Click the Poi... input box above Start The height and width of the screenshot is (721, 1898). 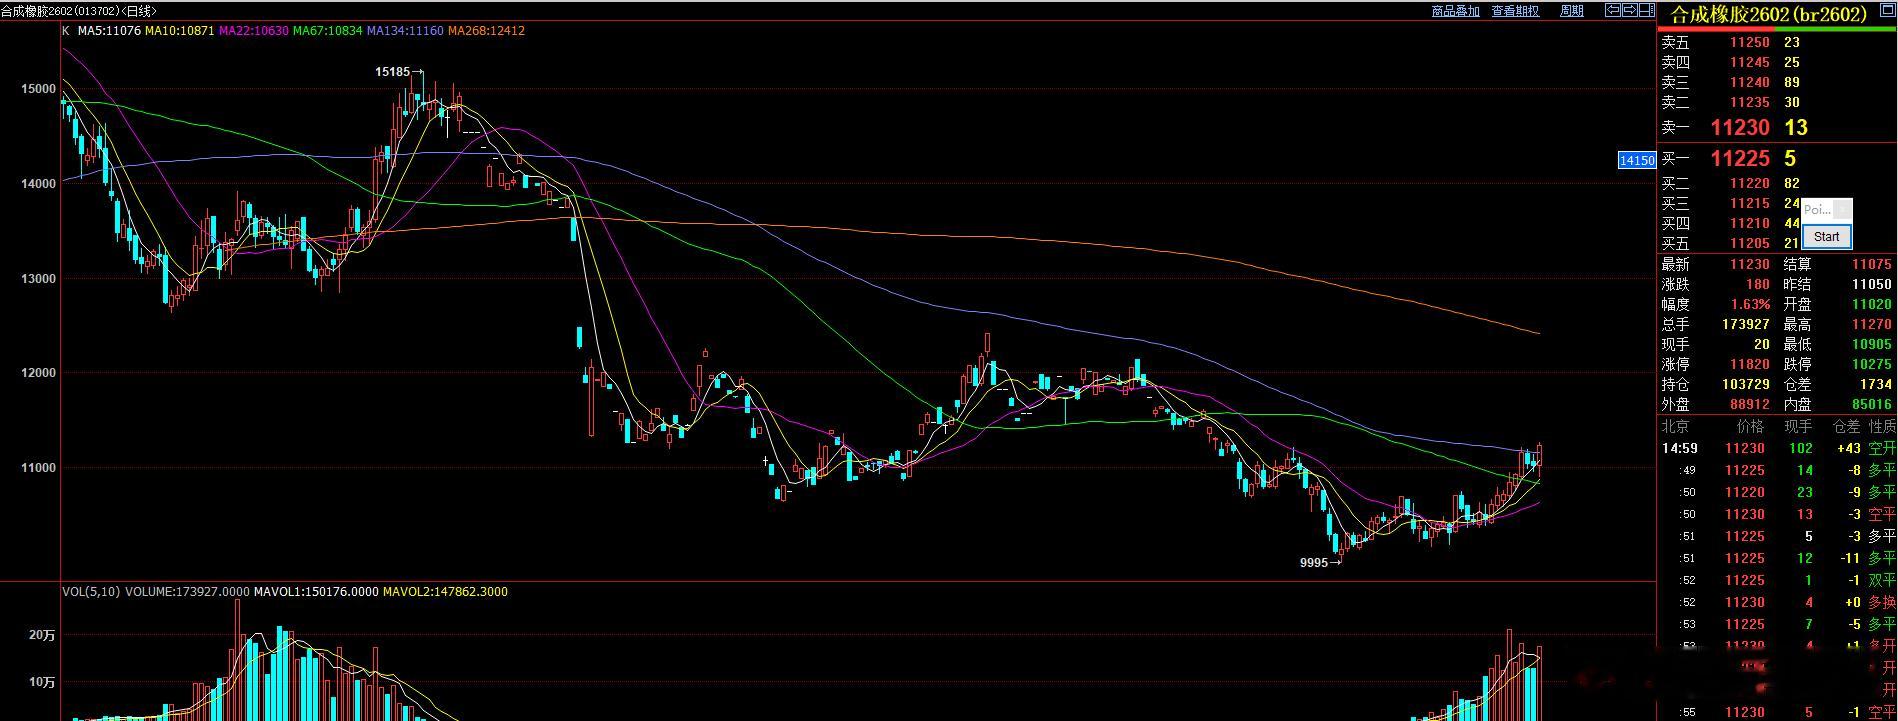(x=1818, y=210)
